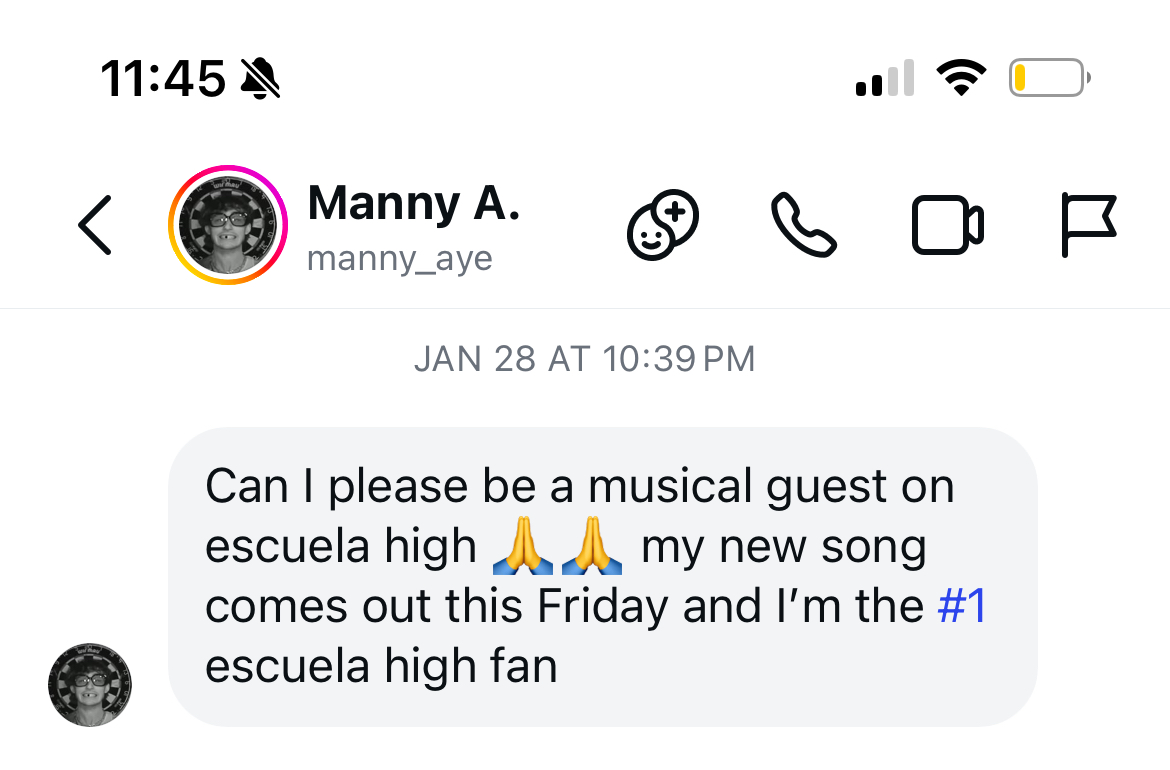This screenshot has height=770, width=1170.
Task: Tap the words escuela high in the message
Action: pos(340,545)
